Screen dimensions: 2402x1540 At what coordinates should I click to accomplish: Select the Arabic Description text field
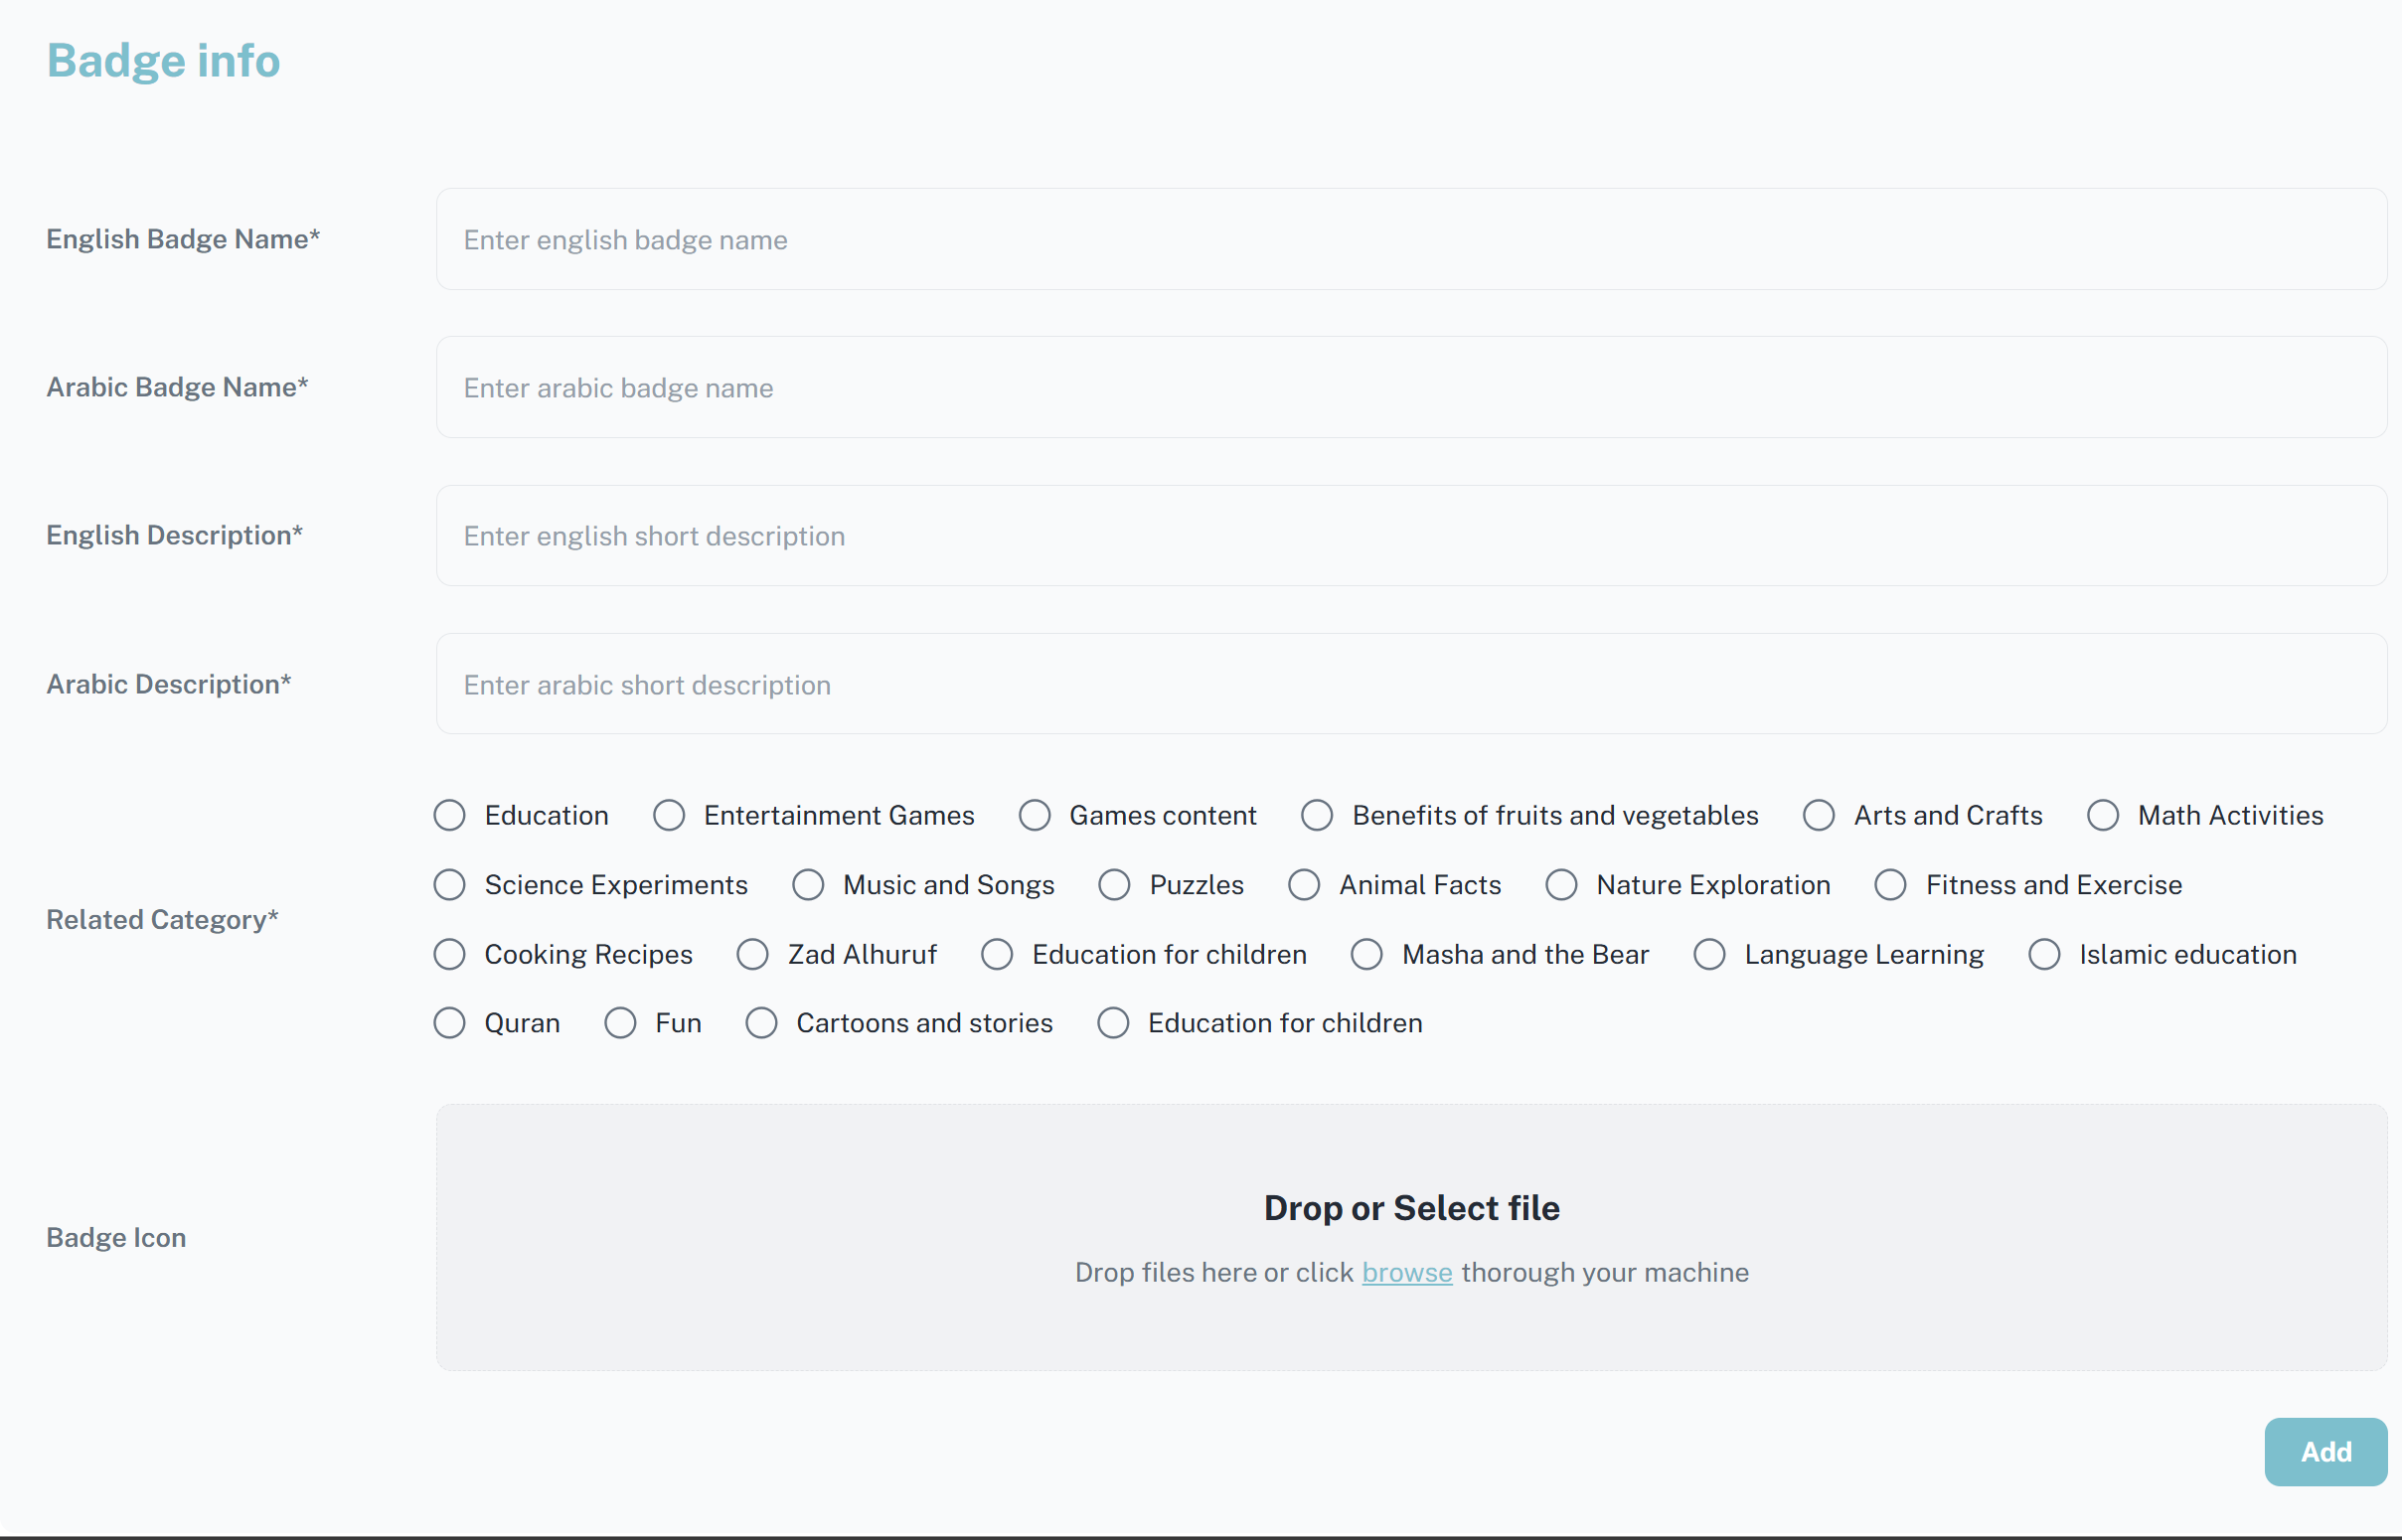[1411, 684]
